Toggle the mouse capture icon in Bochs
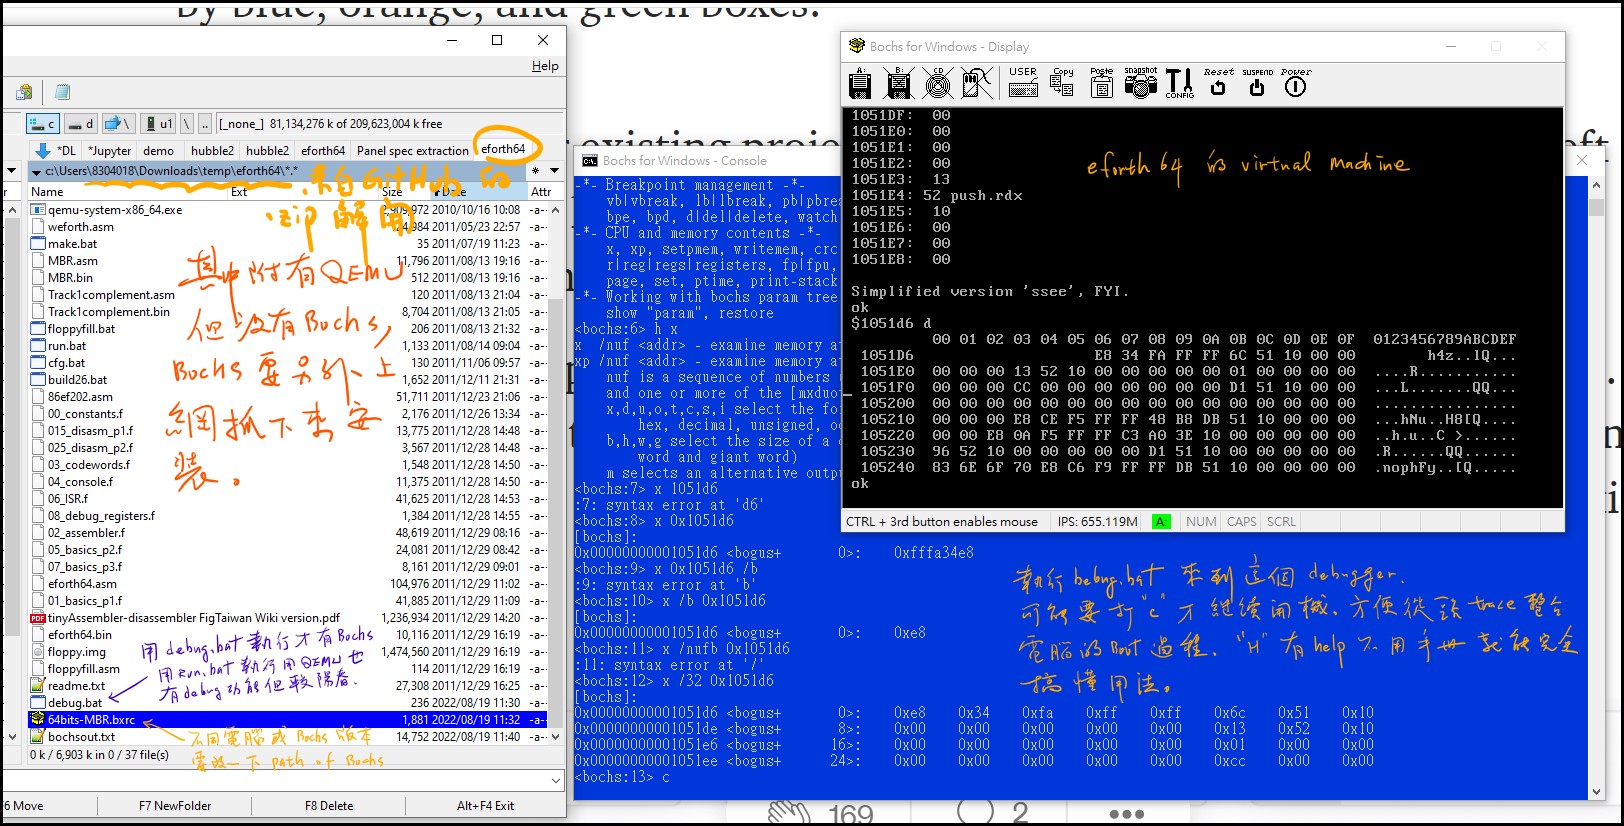The image size is (1624, 826). pos(977,84)
